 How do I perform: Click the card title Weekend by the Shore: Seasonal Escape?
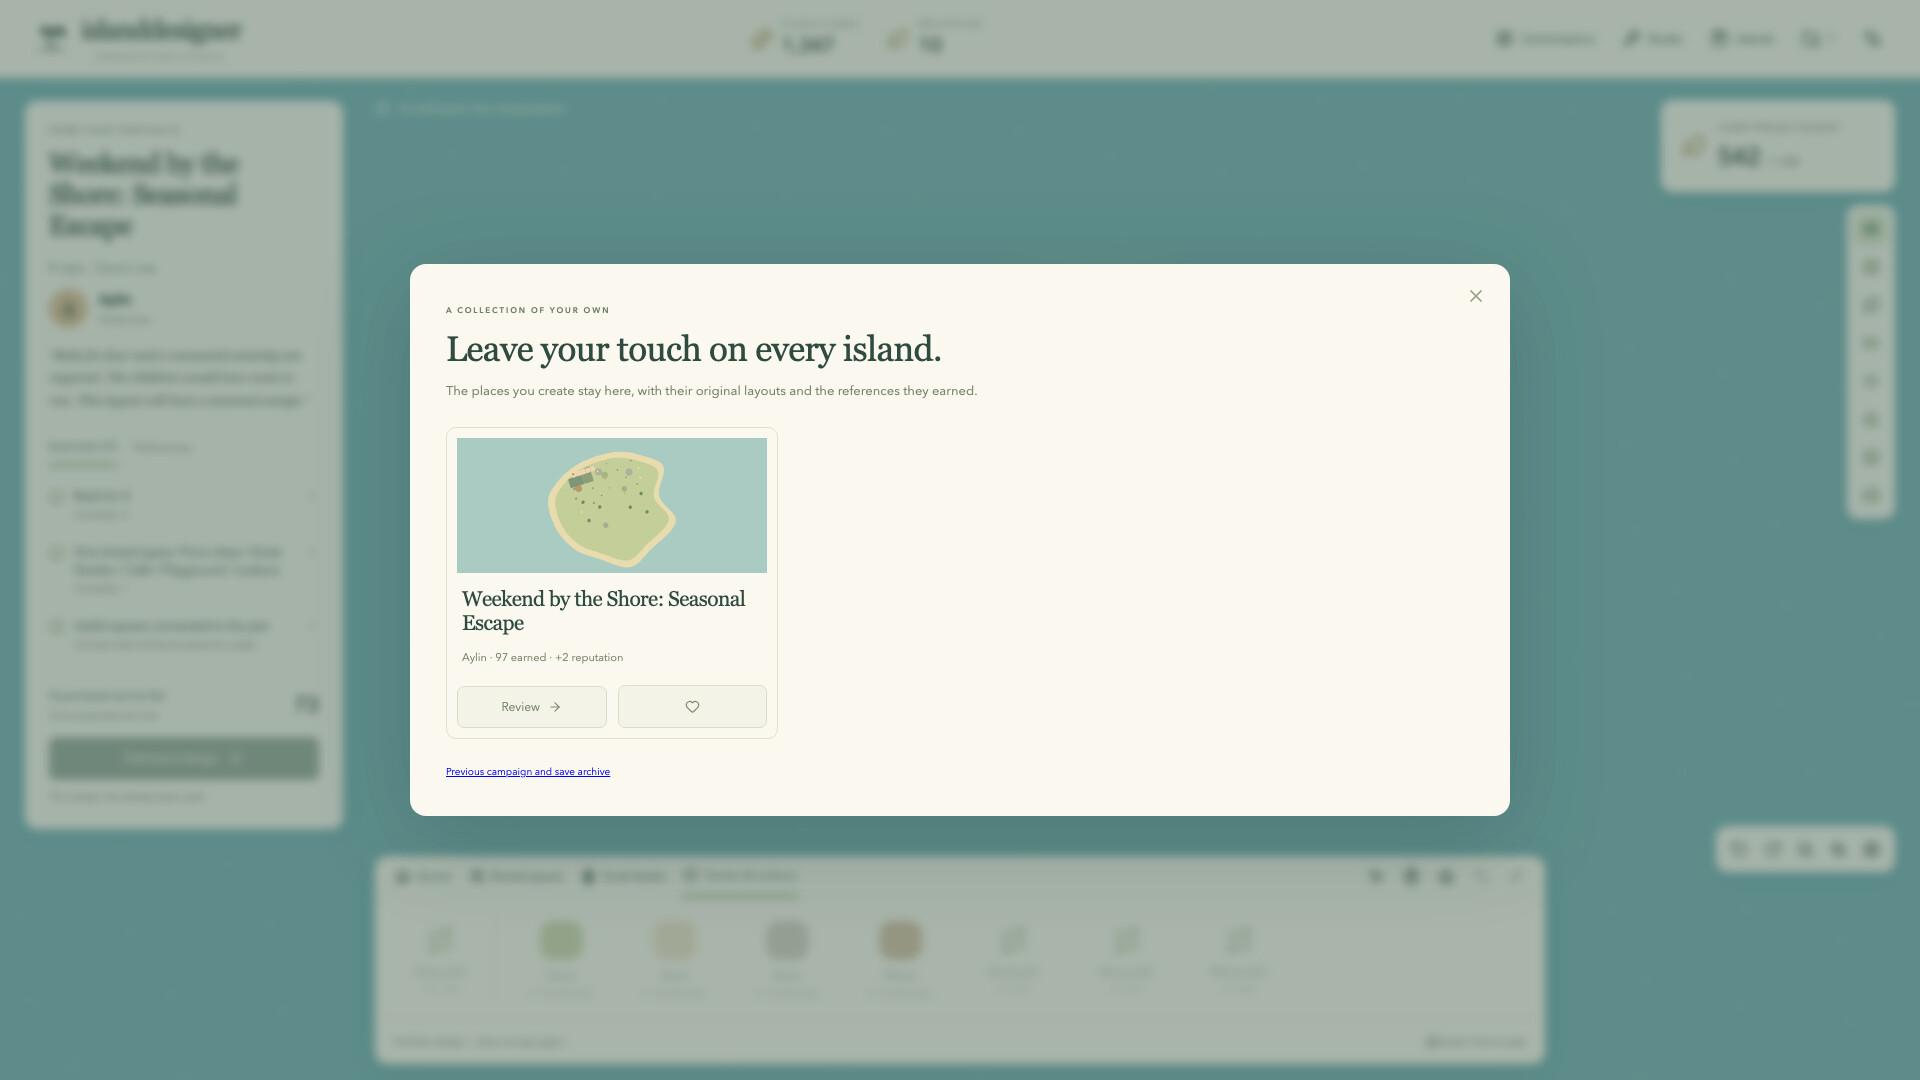pos(604,611)
